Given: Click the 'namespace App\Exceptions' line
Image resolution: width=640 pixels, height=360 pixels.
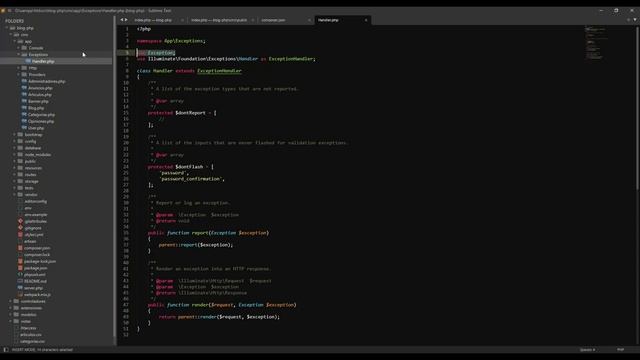Looking at the screenshot, I should 171,41.
